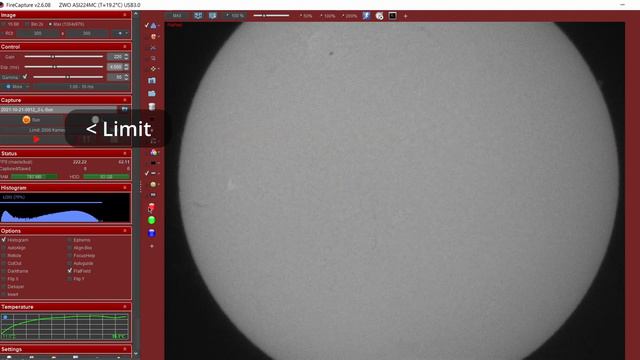Collapse the Temperature panel
Screen dimensions: 640x360
125,307
